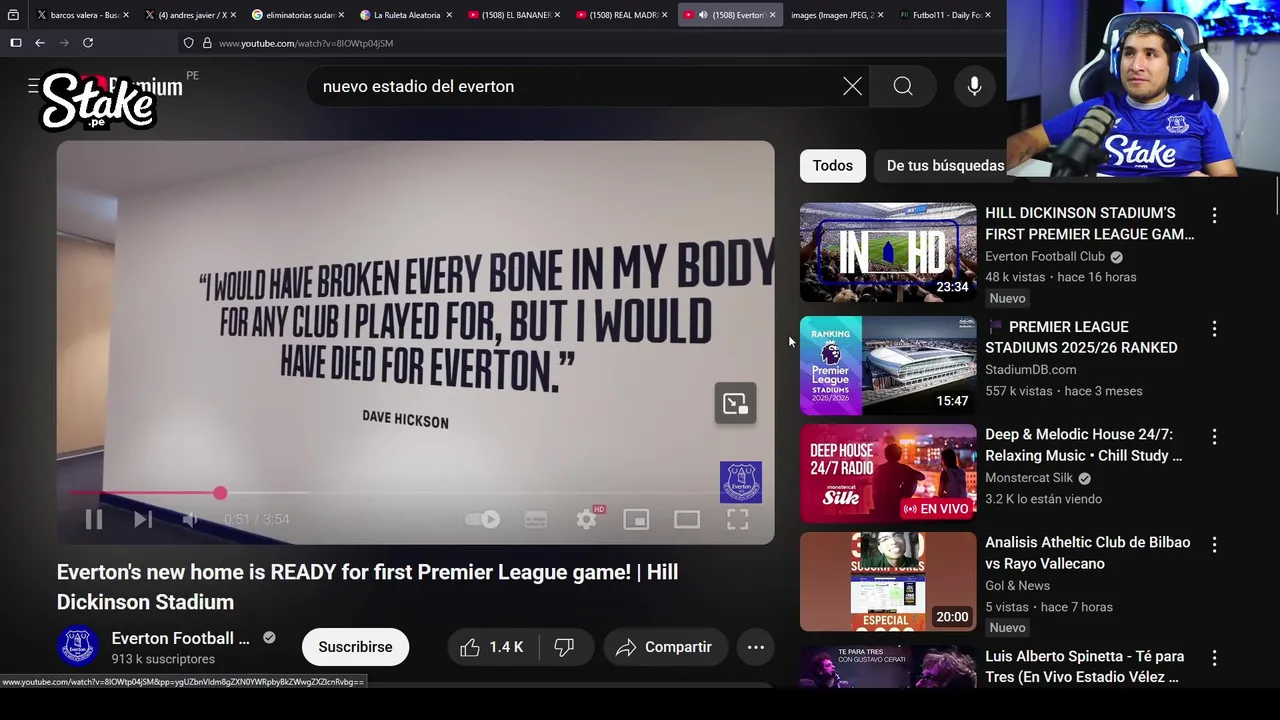Select the 'Todos' filter chip
The height and width of the screenshot is (720, 1280).
[x=832, y=165]
